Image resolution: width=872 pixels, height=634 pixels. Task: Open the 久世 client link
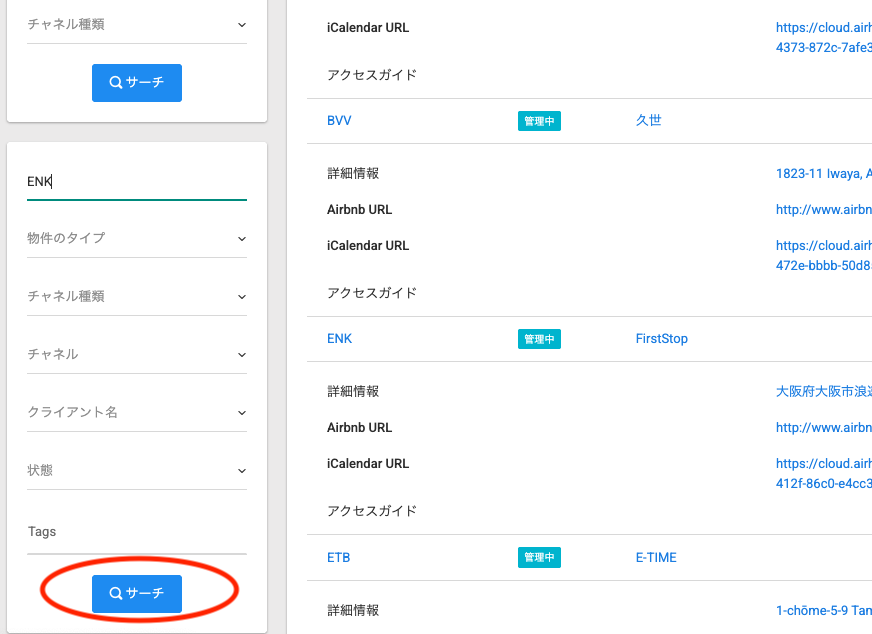648,121
